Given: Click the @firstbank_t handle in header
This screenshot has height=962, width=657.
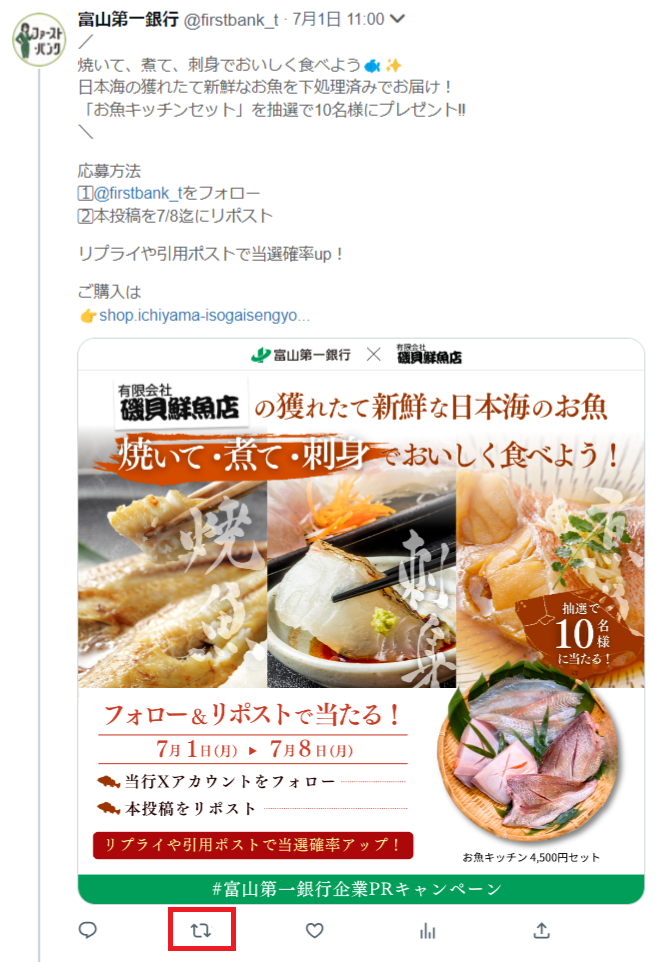Looking at the screenshot, I should click(231, 20).
